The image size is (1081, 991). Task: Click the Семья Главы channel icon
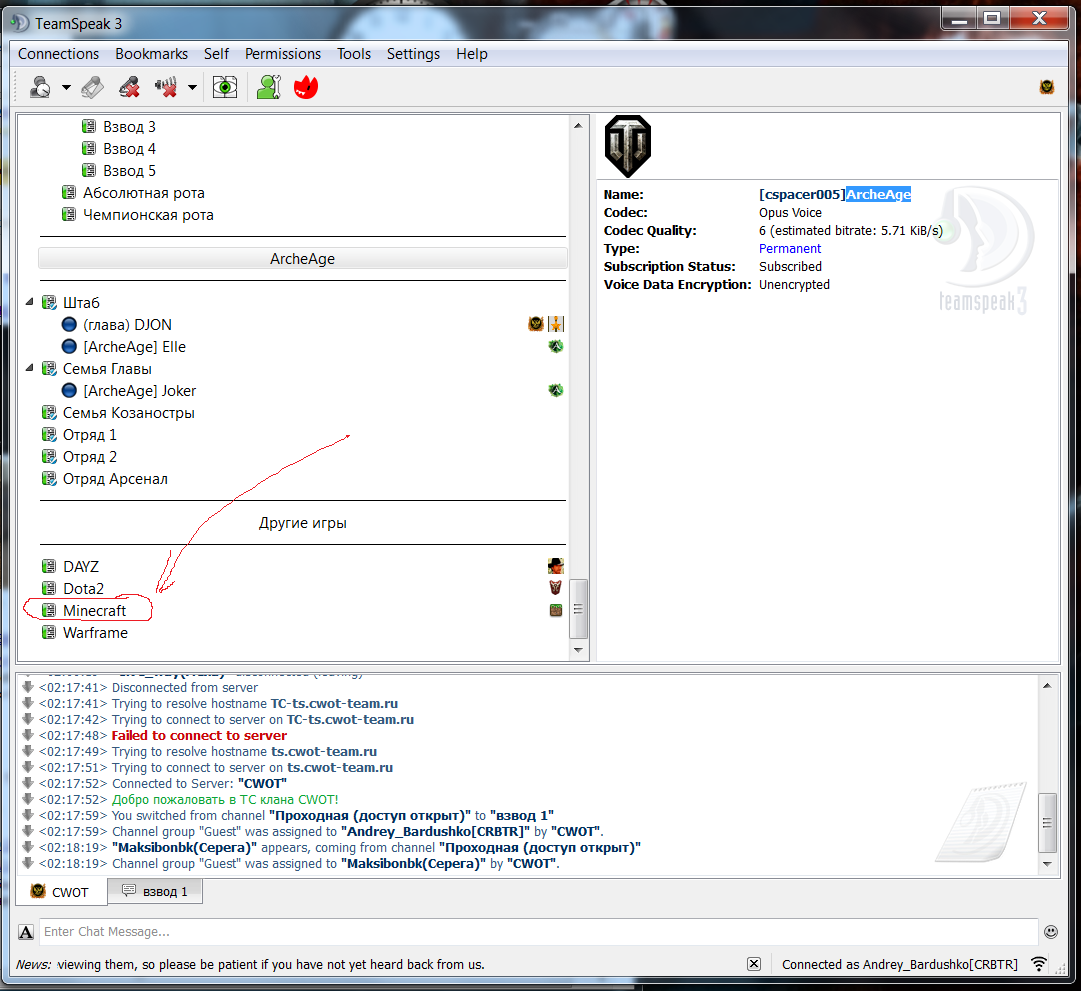click(x=49, y=369)
